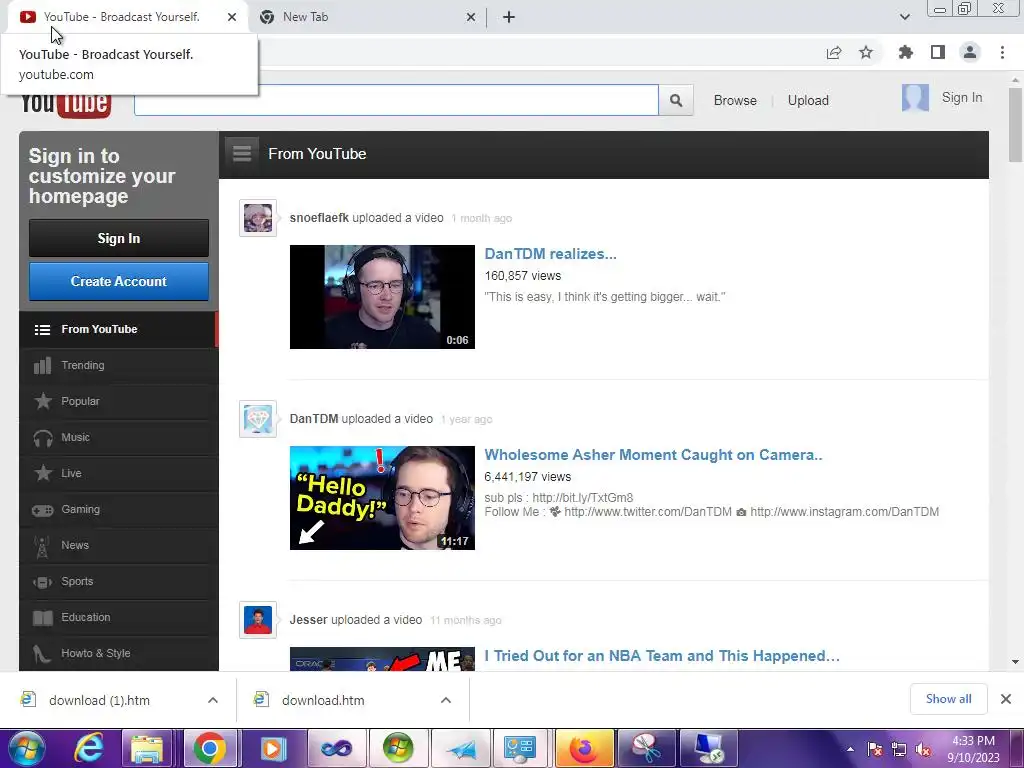Open the Trending category
The height and width of the screenshot is (768, 1024).
coord(119,365)
